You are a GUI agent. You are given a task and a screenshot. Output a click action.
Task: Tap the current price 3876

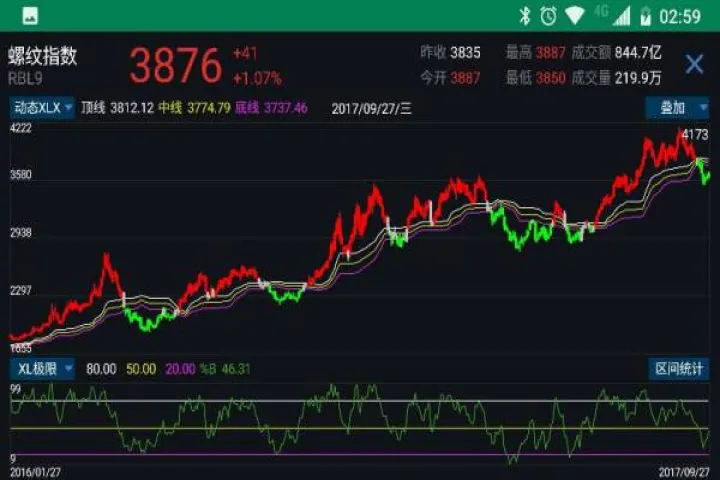[x=176, y=66]
